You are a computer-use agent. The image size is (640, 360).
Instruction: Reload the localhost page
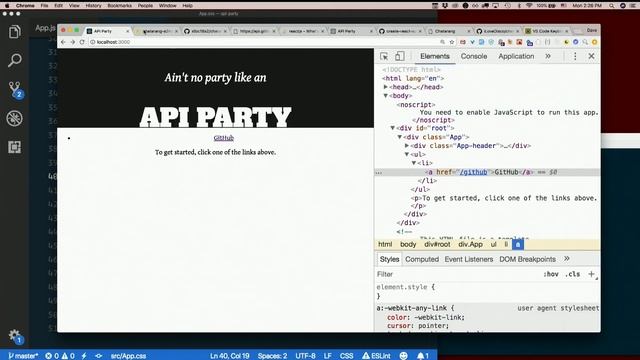(x=82, y=42)
